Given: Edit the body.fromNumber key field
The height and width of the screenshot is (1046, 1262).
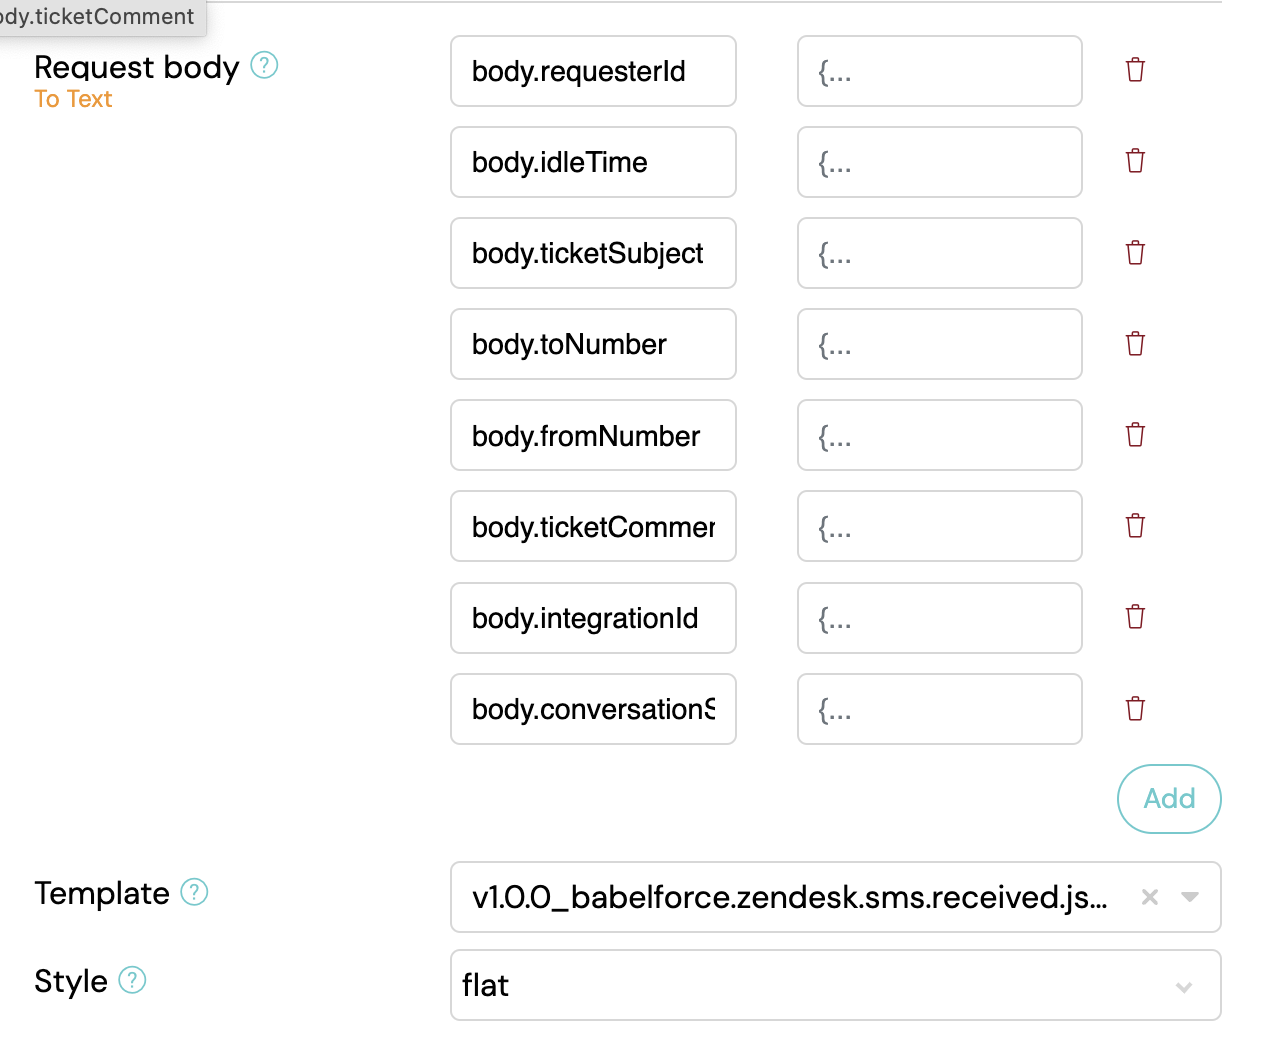Looking at the screenshot, I should 593,435.
